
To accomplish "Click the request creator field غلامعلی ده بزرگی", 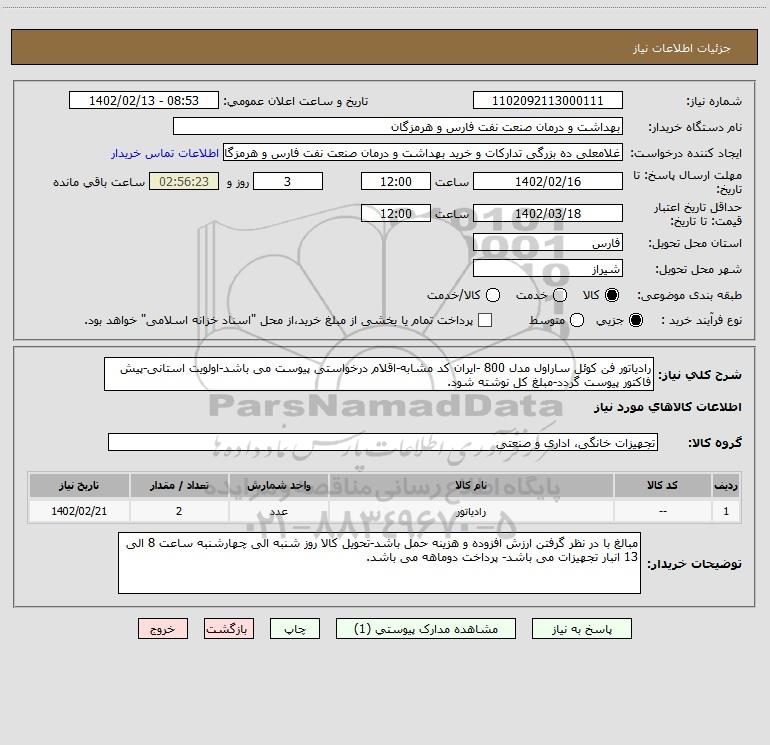I will pyautogui.click(x=423, y=153).
